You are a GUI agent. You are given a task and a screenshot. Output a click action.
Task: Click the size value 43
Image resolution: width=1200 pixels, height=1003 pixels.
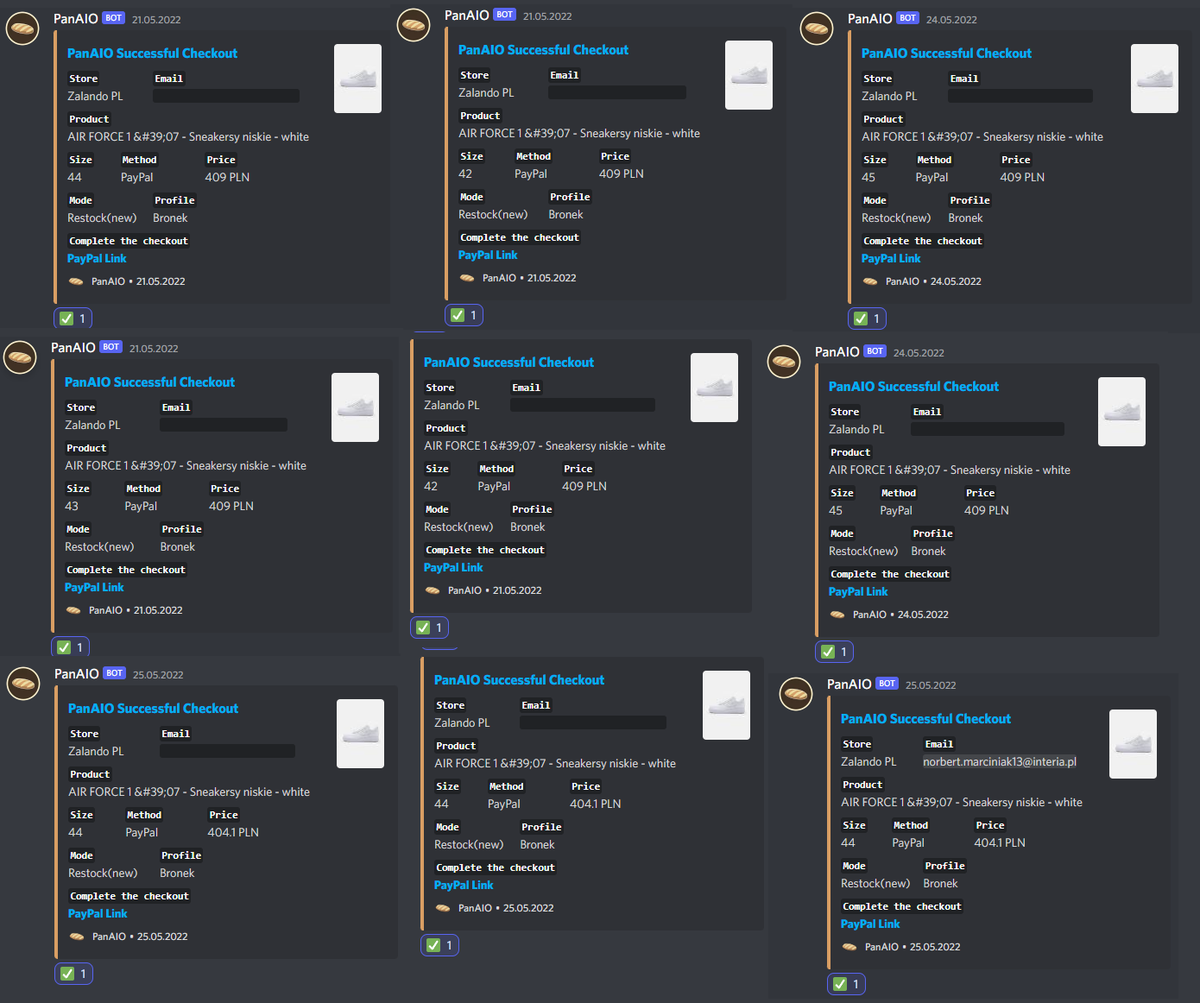click(x=72, y=506)
